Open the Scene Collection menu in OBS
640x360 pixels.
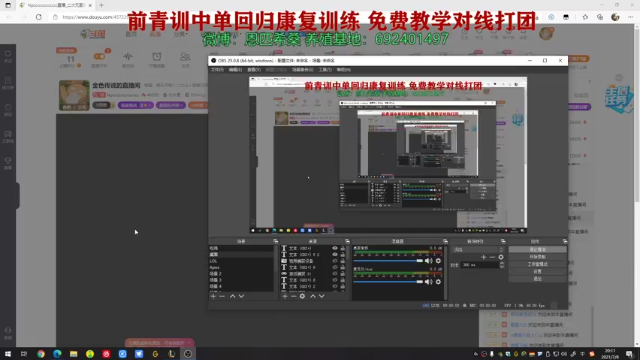302,70
